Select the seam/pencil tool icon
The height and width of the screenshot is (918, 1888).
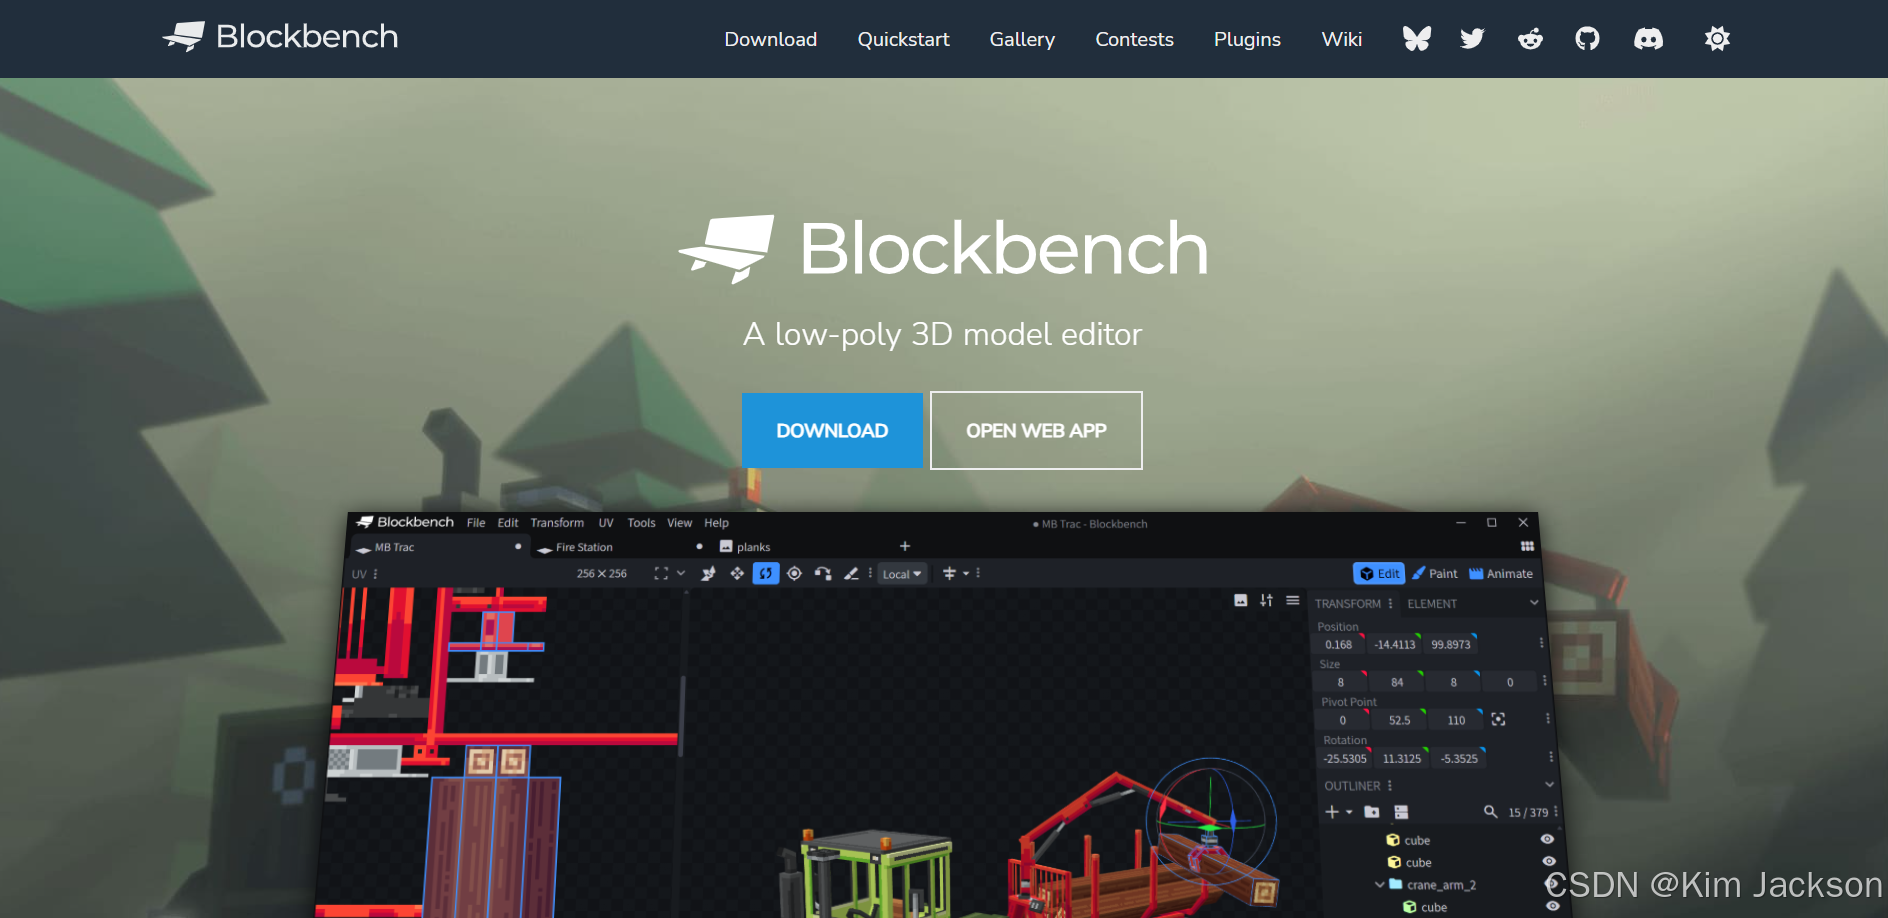pyautogui.click(x=851, y=573)
